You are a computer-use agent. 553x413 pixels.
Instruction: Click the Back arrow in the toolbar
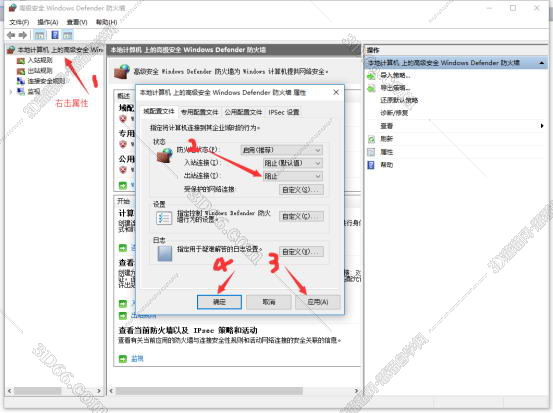coord(11,35)
